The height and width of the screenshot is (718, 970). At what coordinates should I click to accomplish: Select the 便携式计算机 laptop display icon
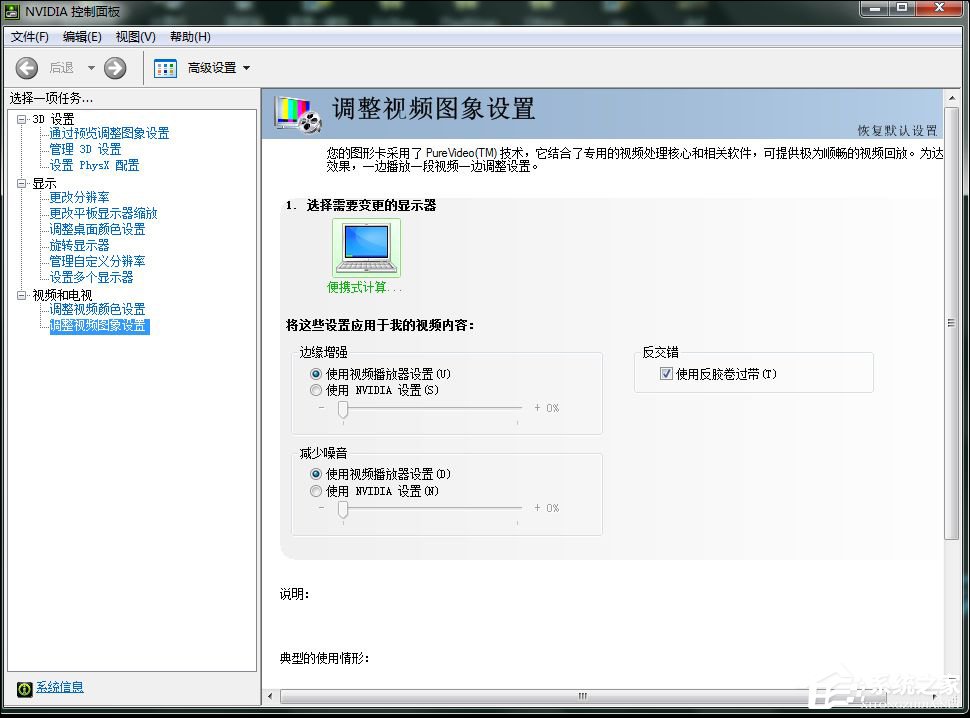(365, 244)
